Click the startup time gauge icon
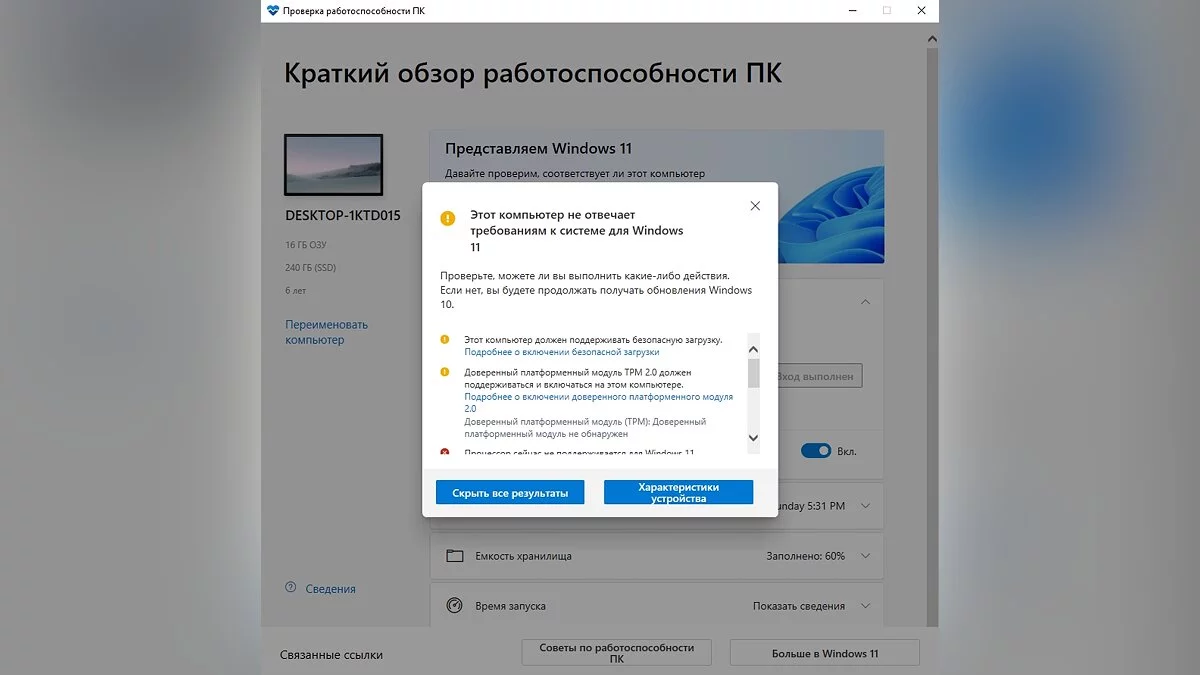 [x=455, y=606]
